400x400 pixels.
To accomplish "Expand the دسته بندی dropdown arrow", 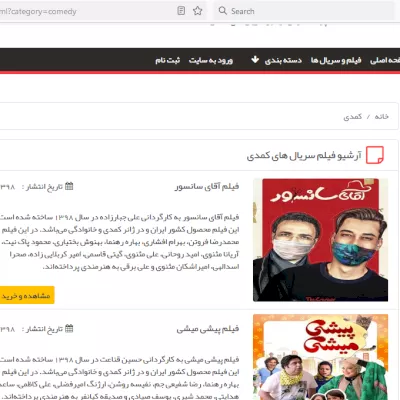I will 255,60.
